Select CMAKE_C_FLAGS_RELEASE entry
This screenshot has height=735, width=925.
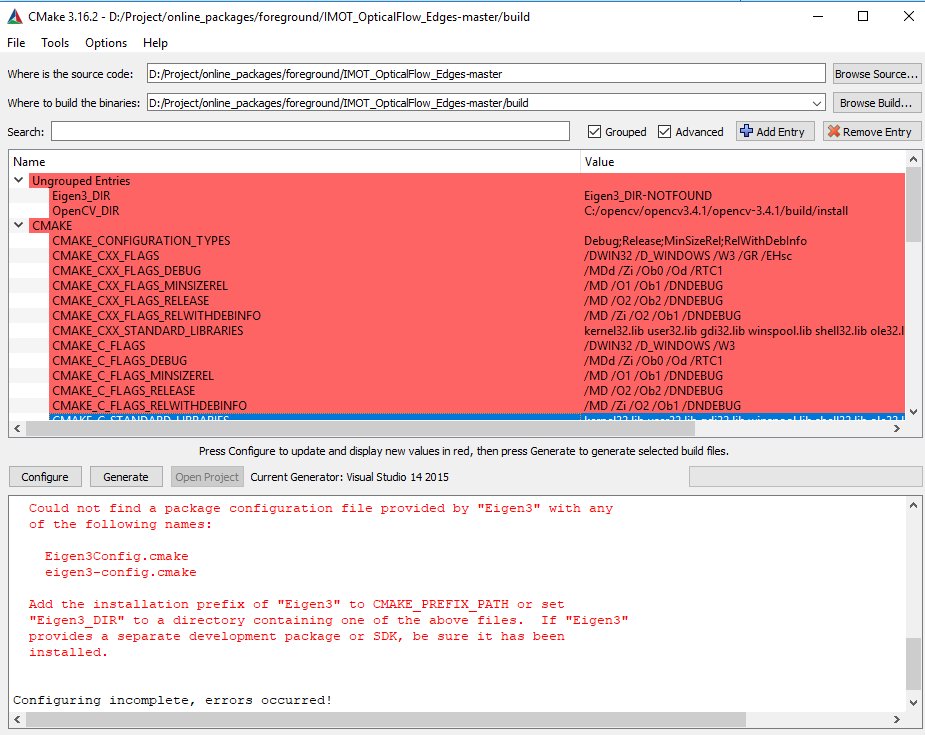click(x=123, y=391)
